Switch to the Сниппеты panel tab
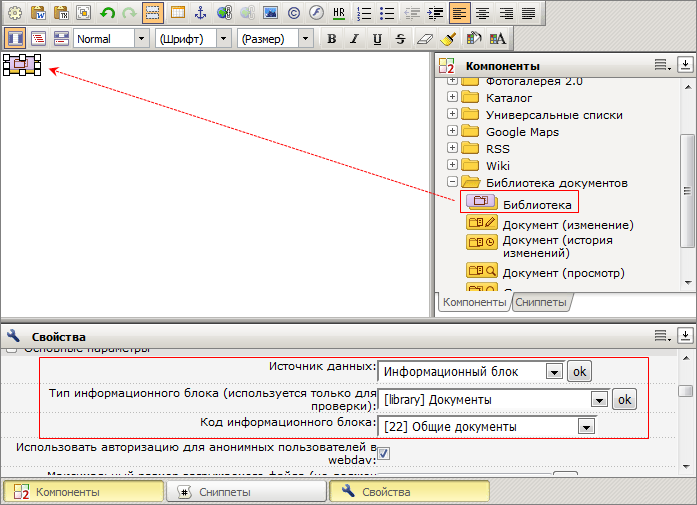 540,302
